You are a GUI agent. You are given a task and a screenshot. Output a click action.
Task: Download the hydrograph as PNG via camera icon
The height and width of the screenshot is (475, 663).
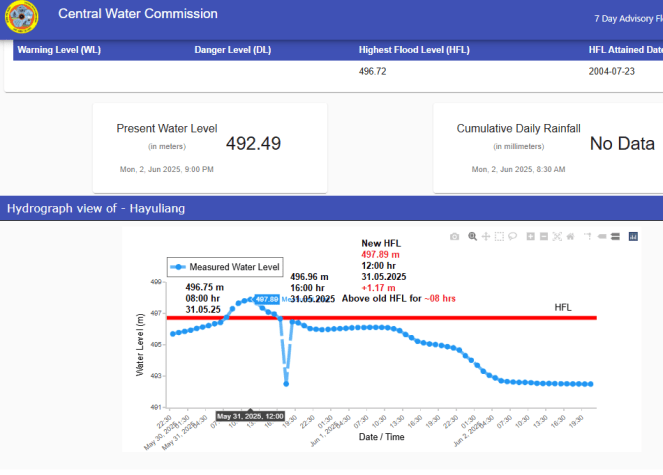point(454,237)
